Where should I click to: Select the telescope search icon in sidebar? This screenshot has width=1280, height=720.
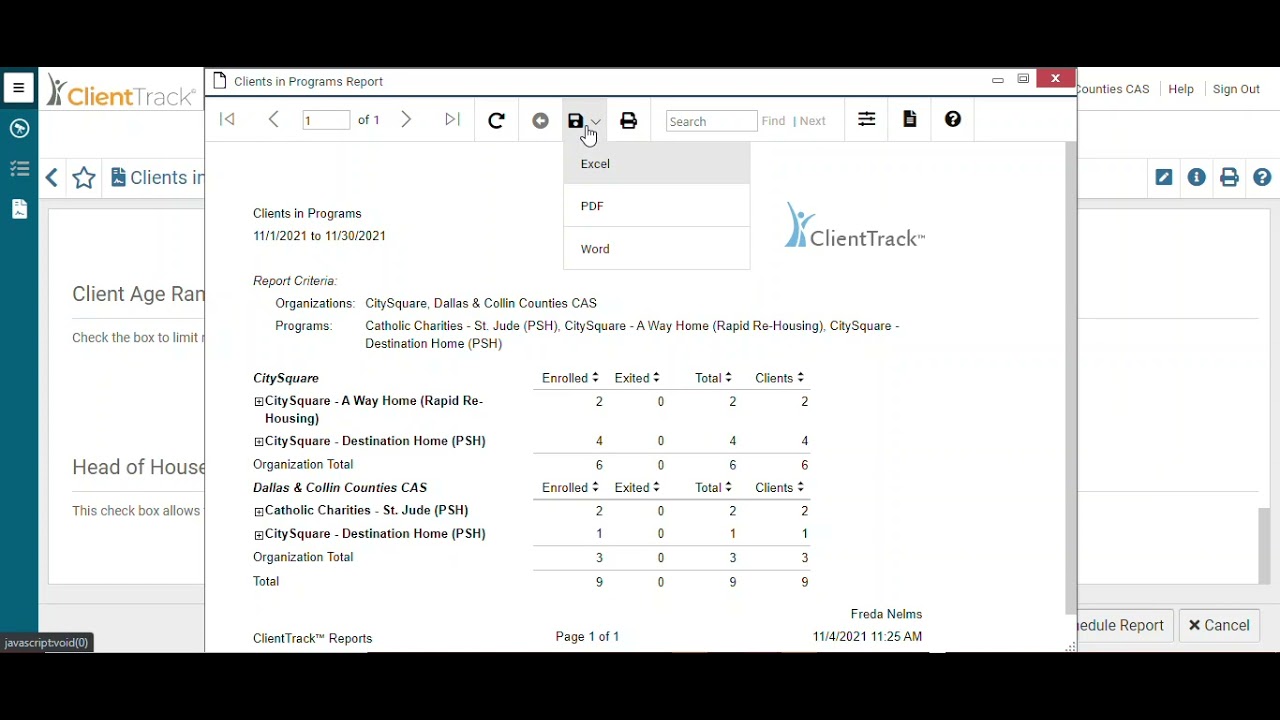19,128
